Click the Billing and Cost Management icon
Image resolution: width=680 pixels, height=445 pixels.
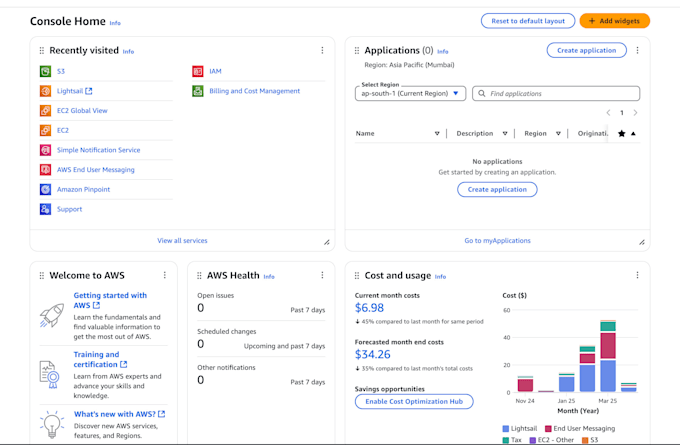coord(198,91)
